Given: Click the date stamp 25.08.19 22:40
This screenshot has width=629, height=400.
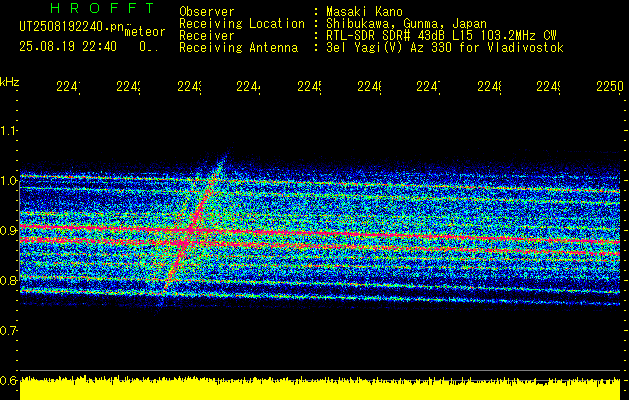Looking at the screenshot, I should click(x=68, y=46).
